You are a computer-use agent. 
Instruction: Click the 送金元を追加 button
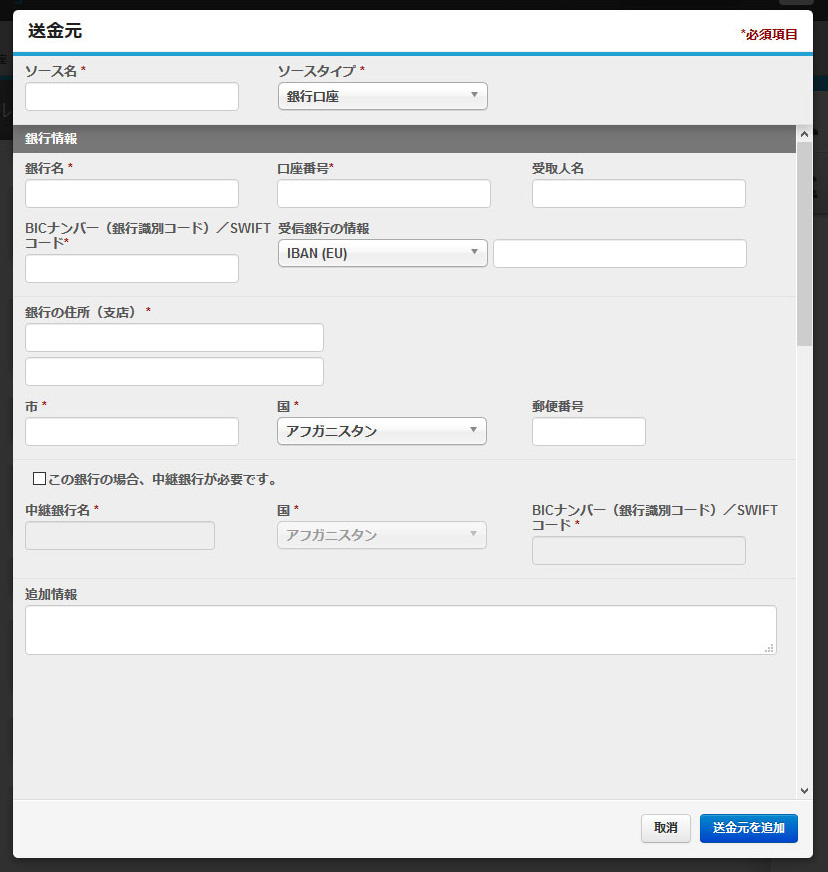[x=748, y=828]
